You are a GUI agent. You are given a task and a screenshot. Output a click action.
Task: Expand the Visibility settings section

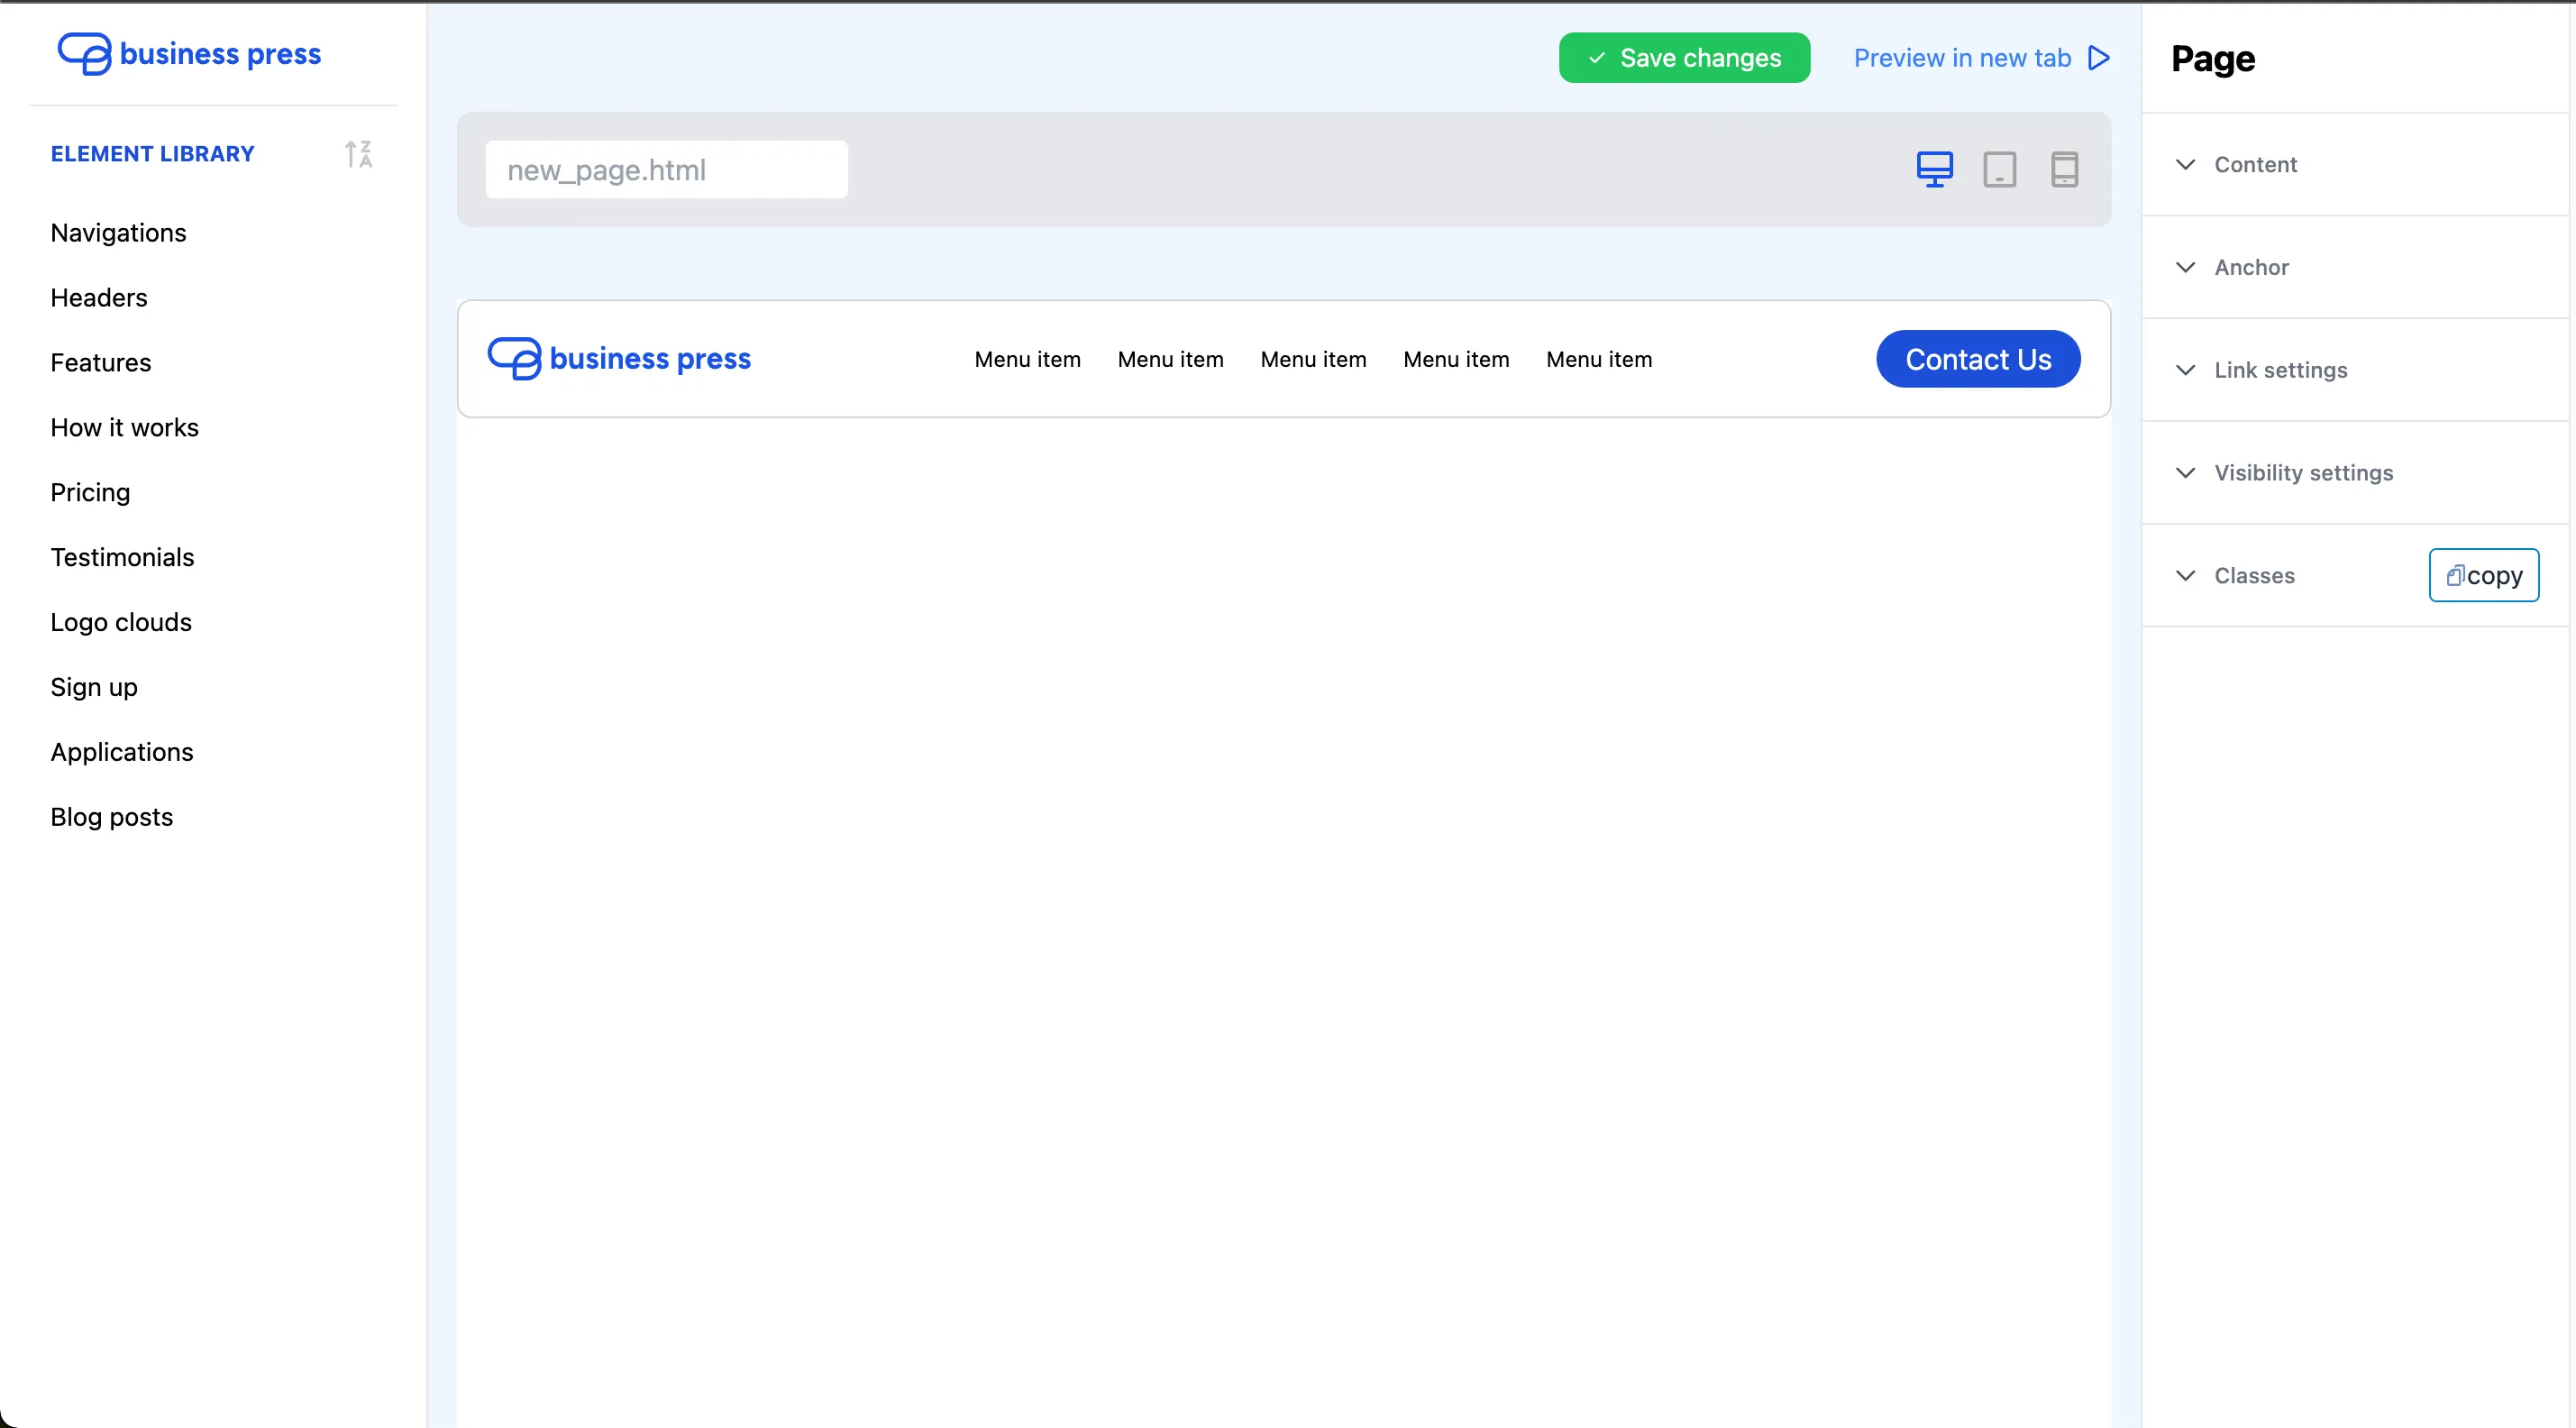pyautogui.click(x=2303, y=473)
